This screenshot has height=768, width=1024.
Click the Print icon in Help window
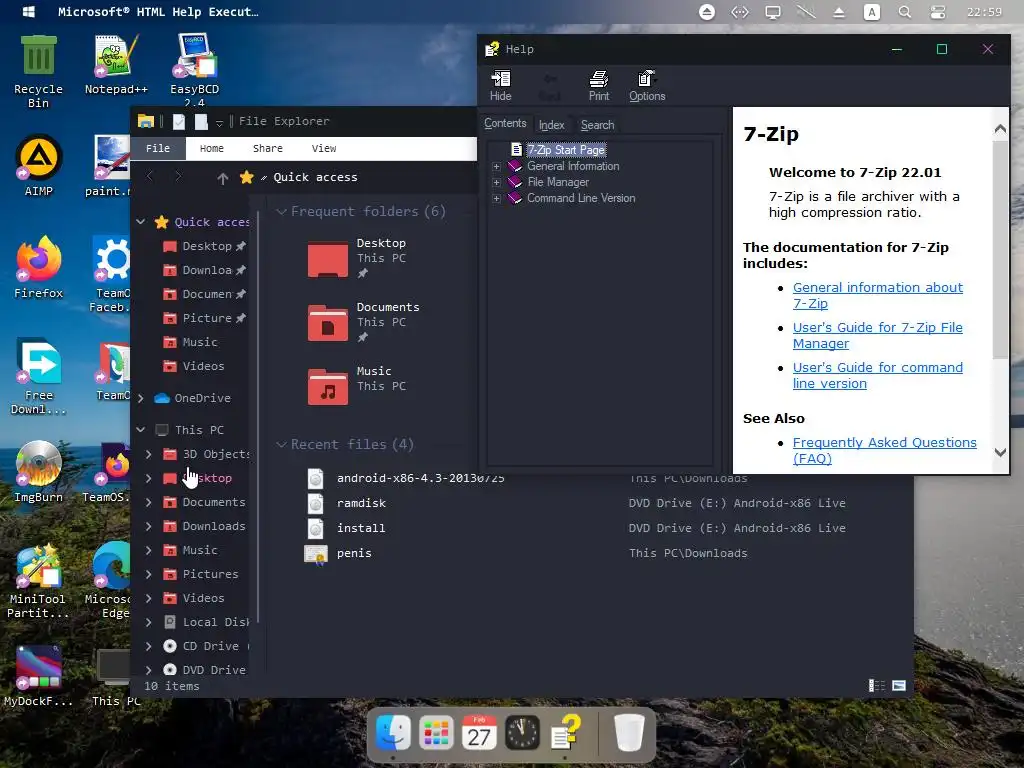pos(599,86)
